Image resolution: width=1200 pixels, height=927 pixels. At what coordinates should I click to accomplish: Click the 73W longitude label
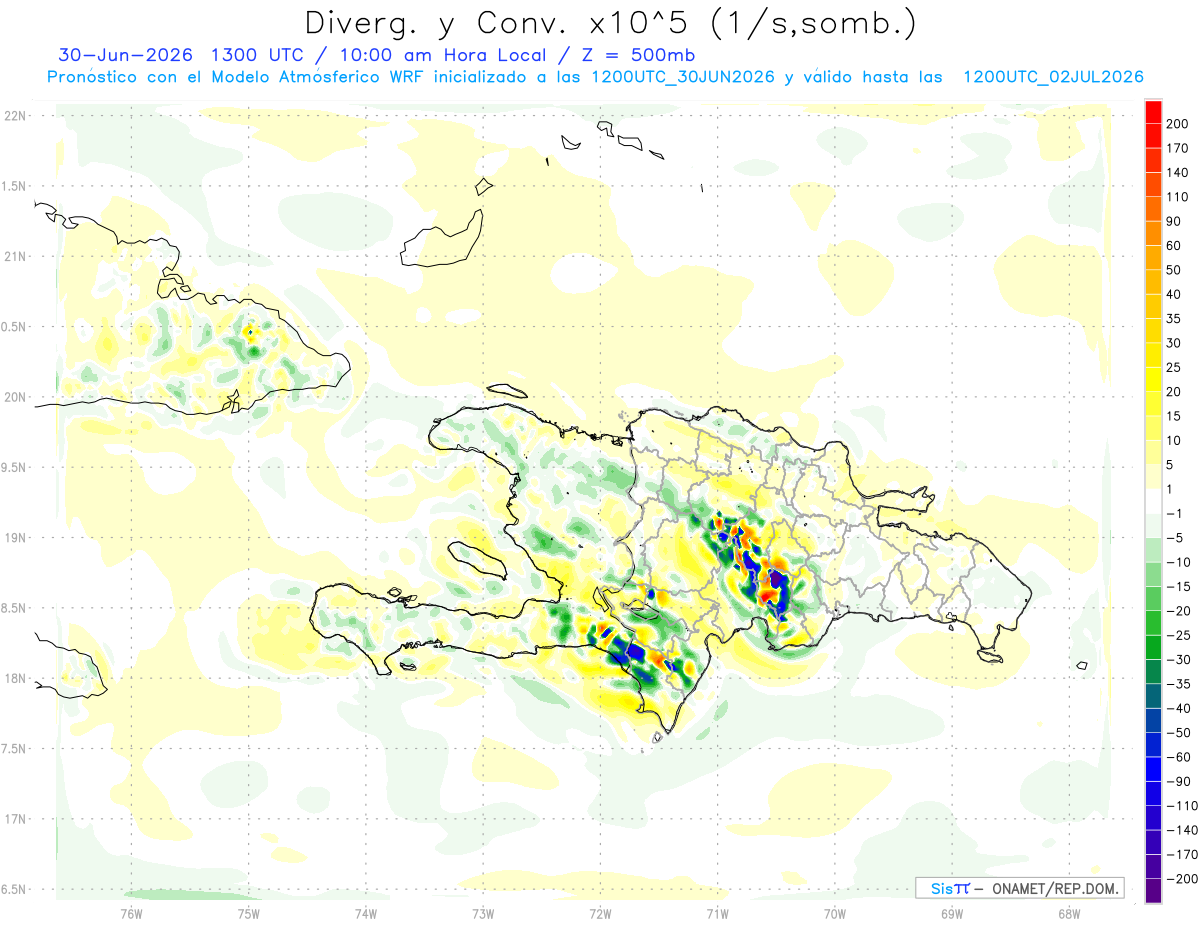pyautogui.click(x=483, y=912)
